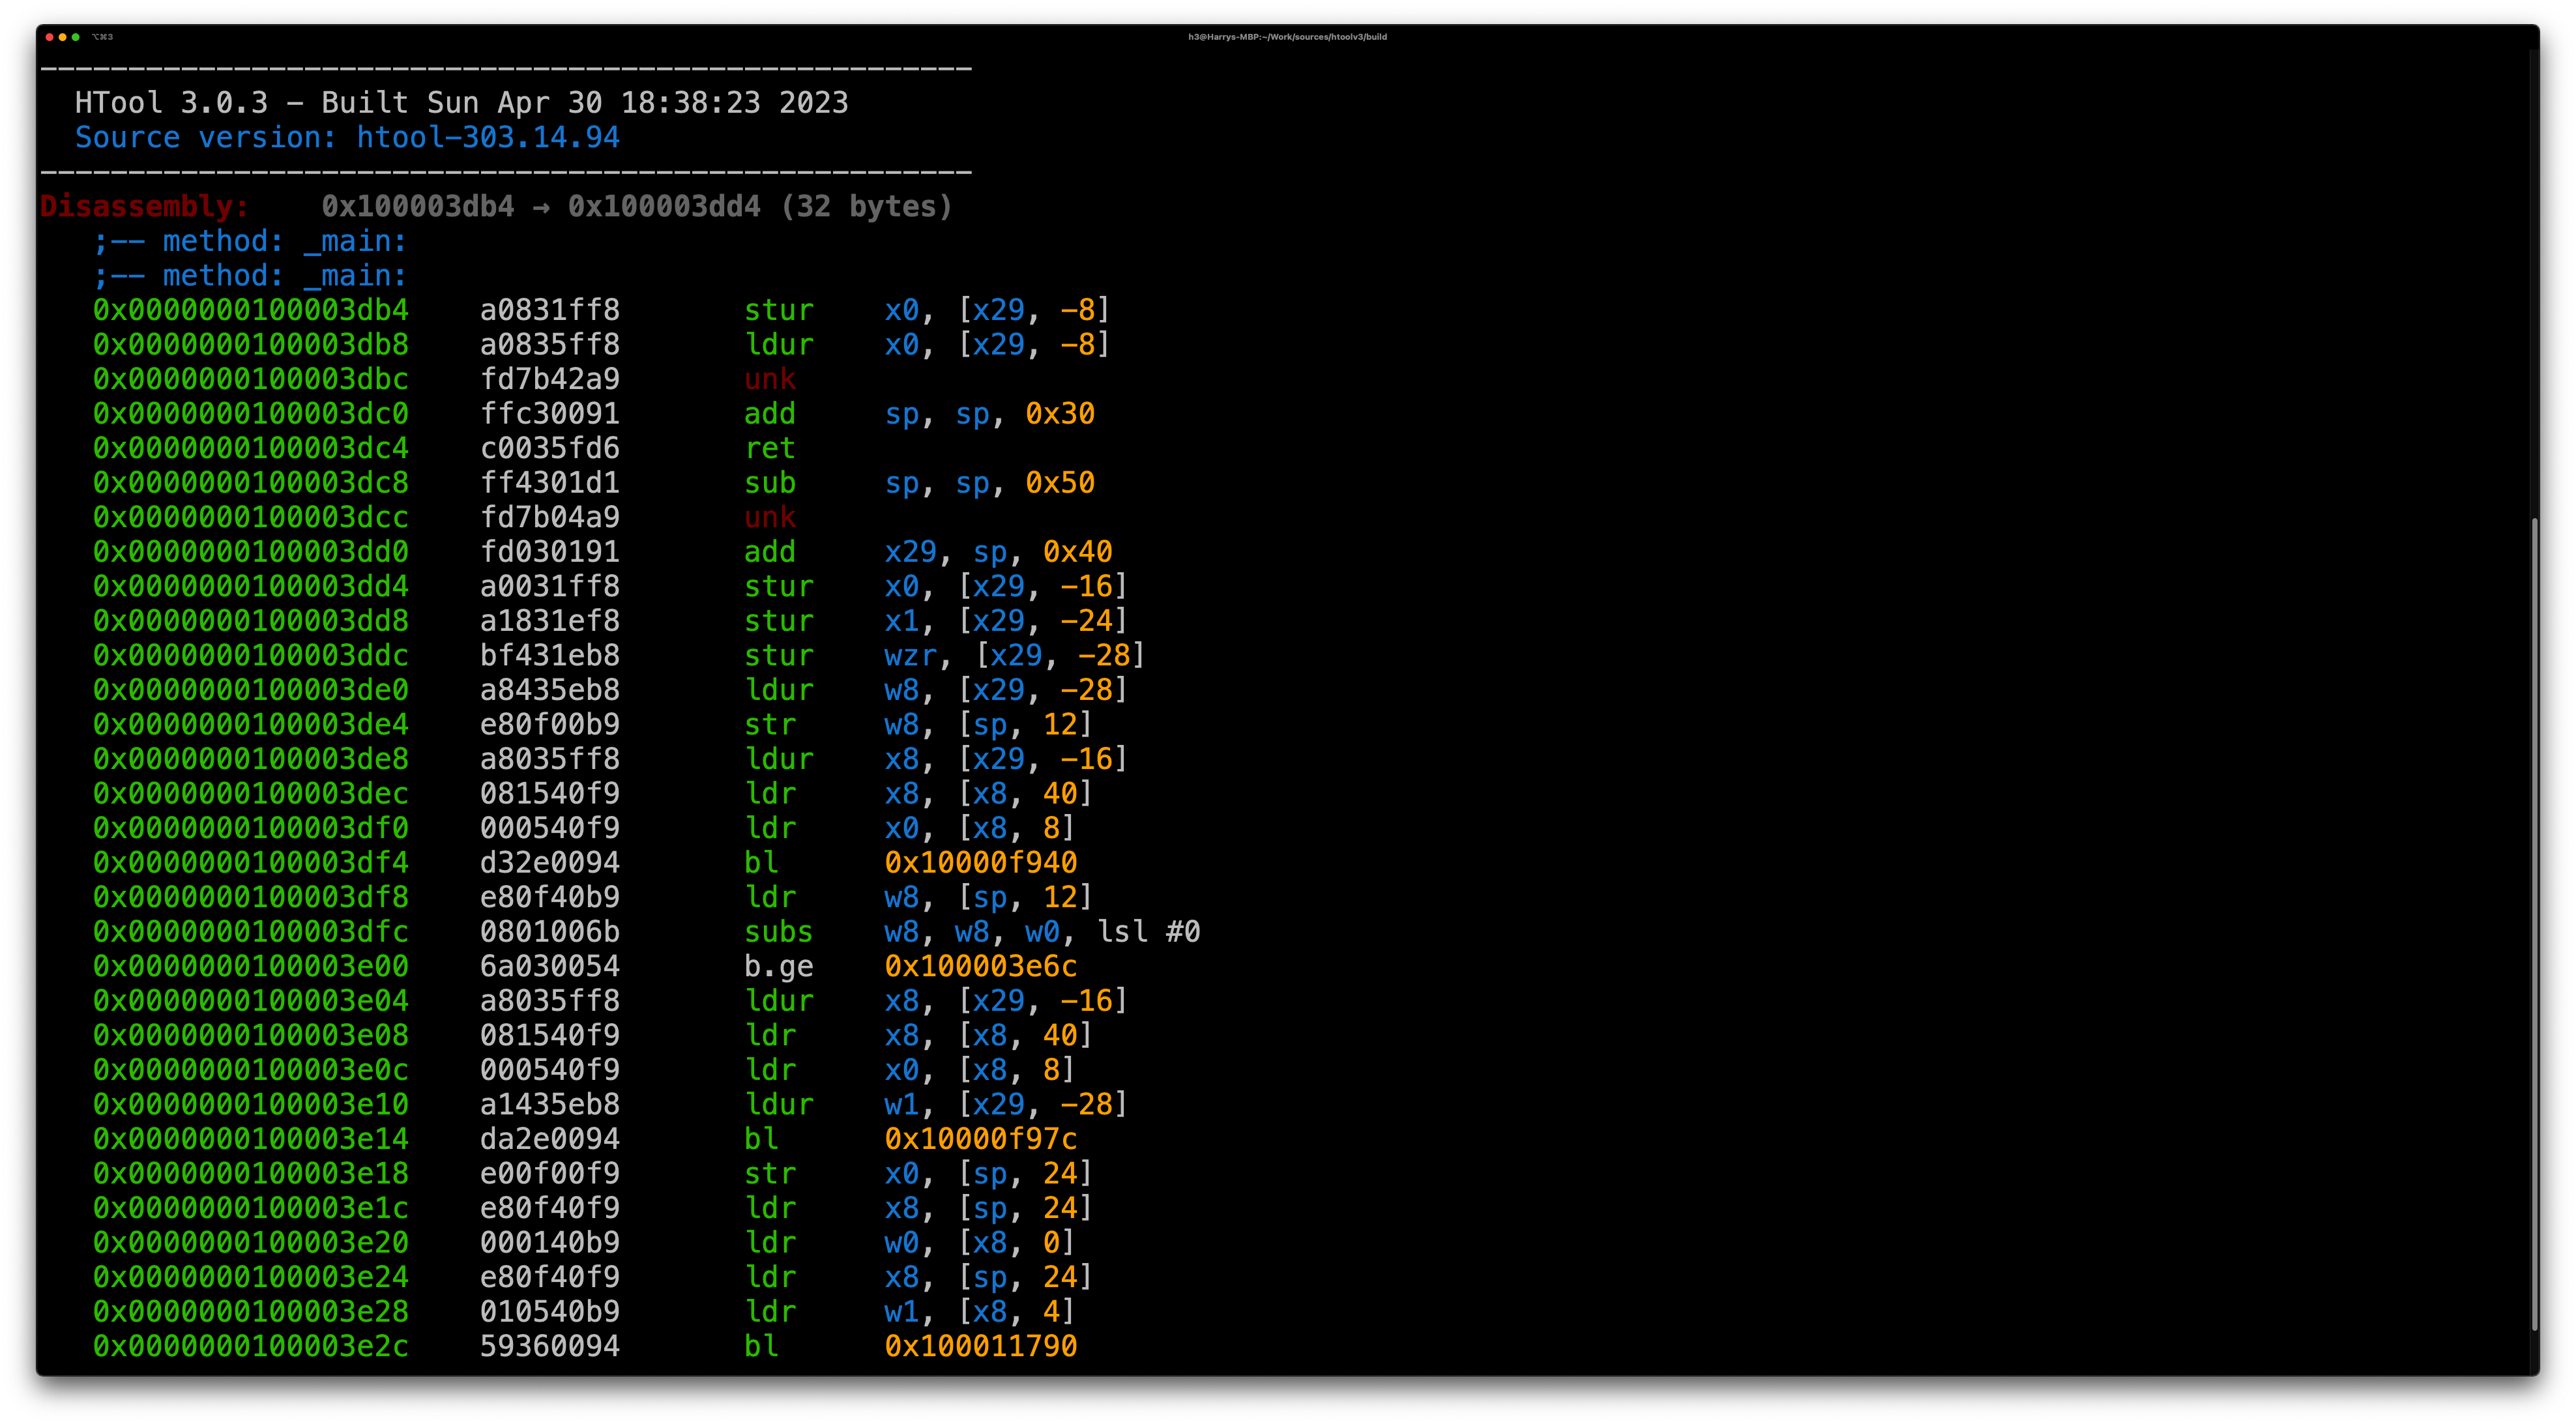Click the 'HTool 3.0.3 – Built Sun Apr 30' banner line
This screenshot has width=2576, height=1424.
pyautogui.click(x=462, y=103)
